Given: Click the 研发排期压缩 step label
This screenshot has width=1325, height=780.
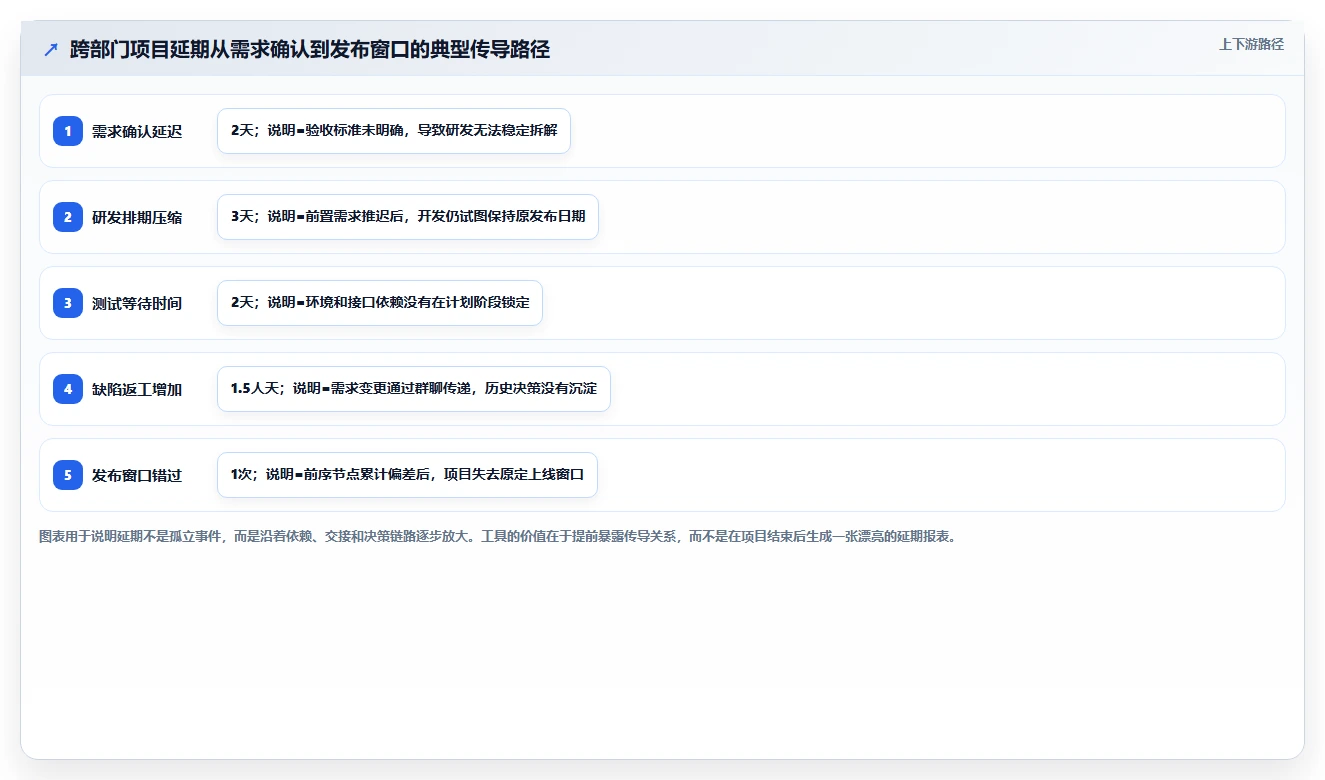Looking at the screenshot, I should [137, 217].
